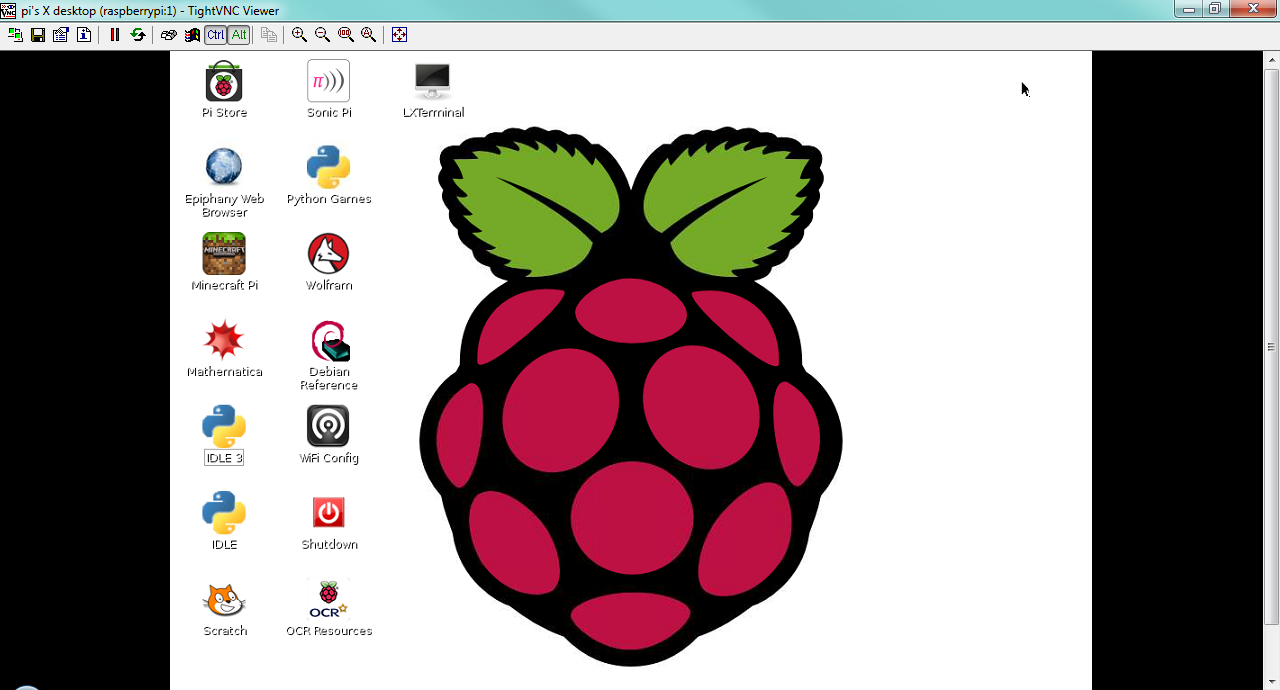
Task: Select the Scratch cat icon
Action: [x=224, y=608]
